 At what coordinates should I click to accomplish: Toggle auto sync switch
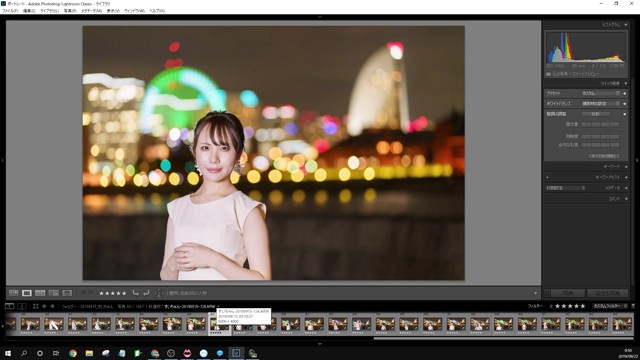[547, 293]
